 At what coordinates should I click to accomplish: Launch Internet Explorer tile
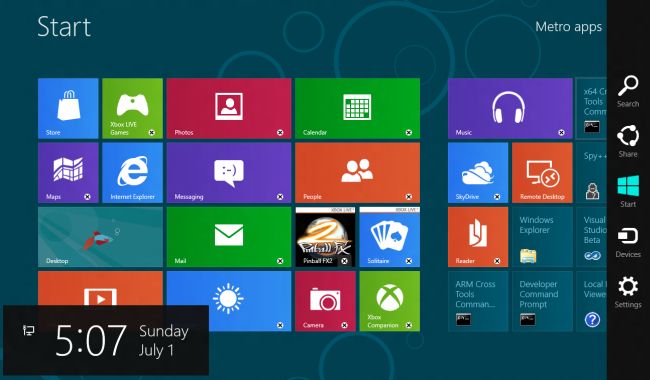tap(132, 172)
